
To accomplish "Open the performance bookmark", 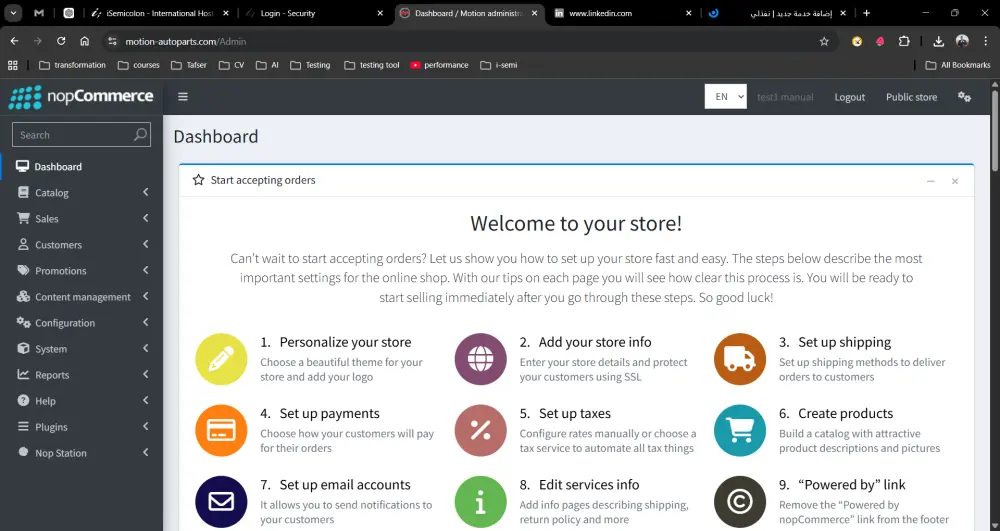I will (439, 65).
